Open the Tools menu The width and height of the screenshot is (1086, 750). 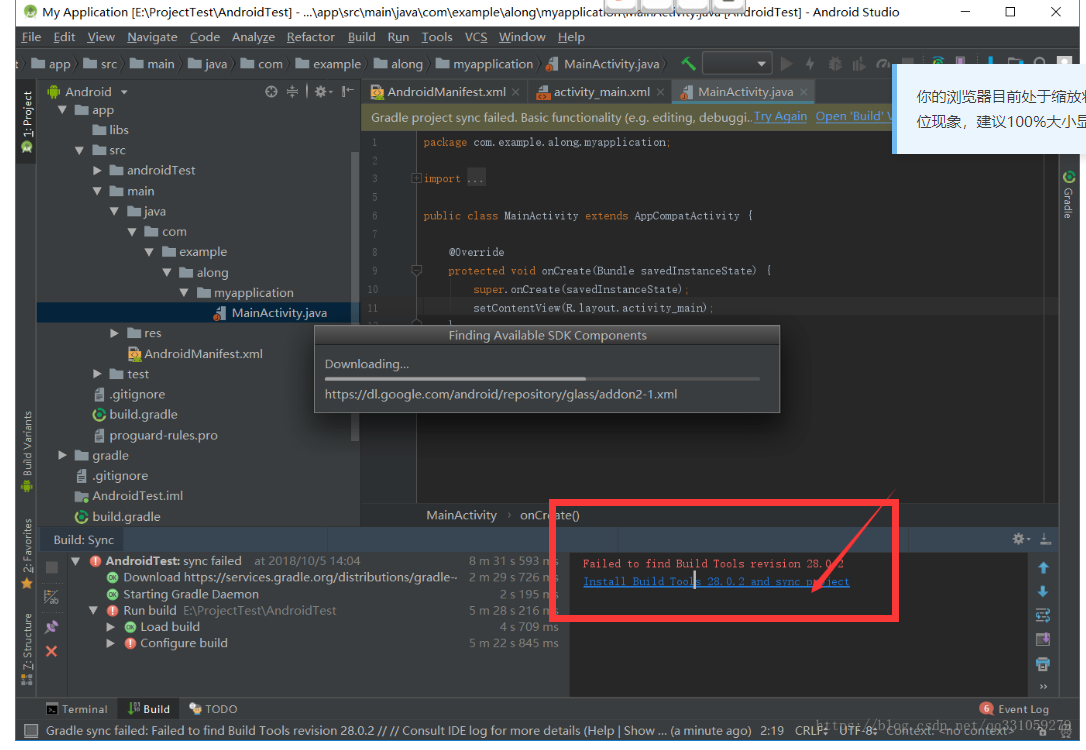tap(437, 37)
